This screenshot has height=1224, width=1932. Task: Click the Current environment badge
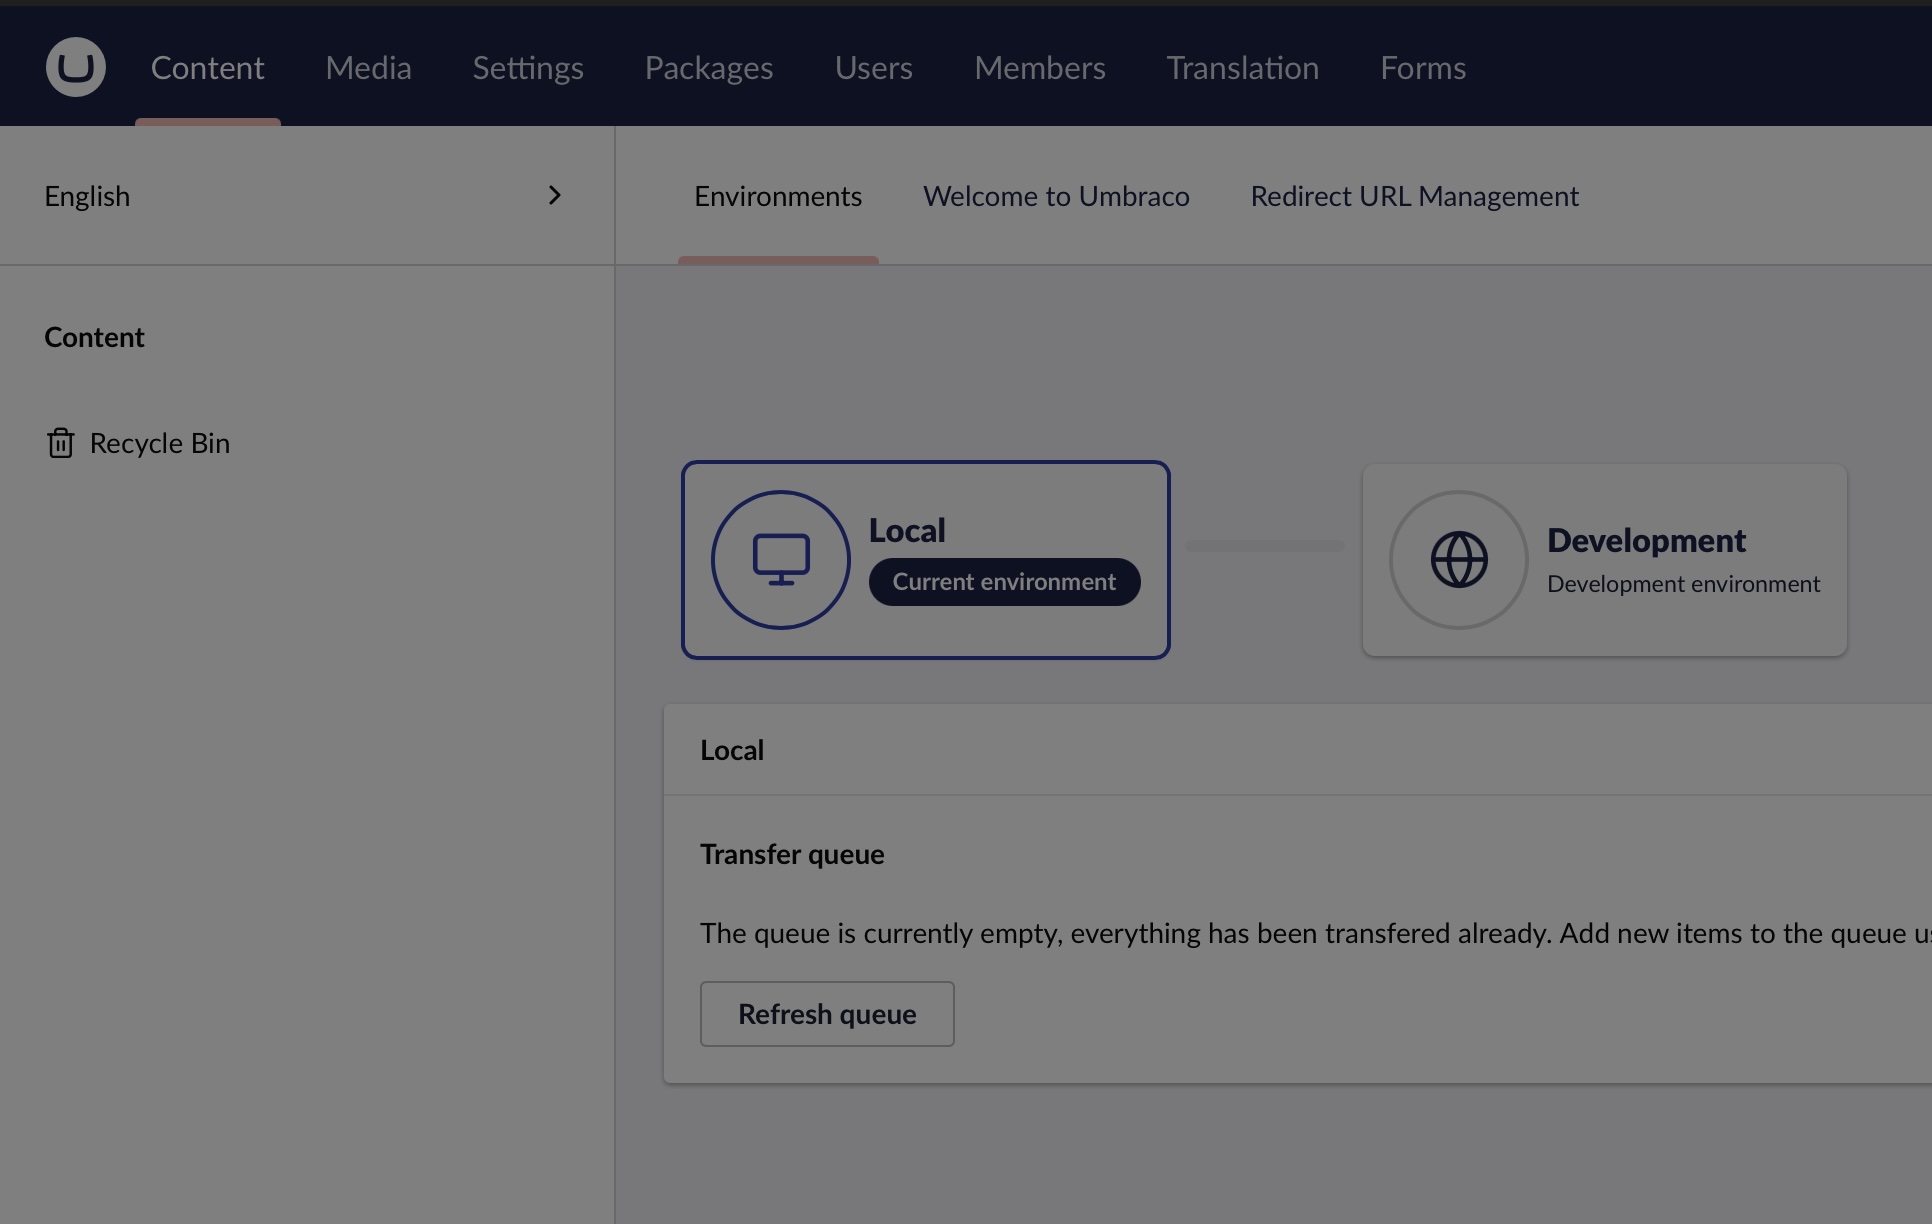click(x=1004, y=582)
